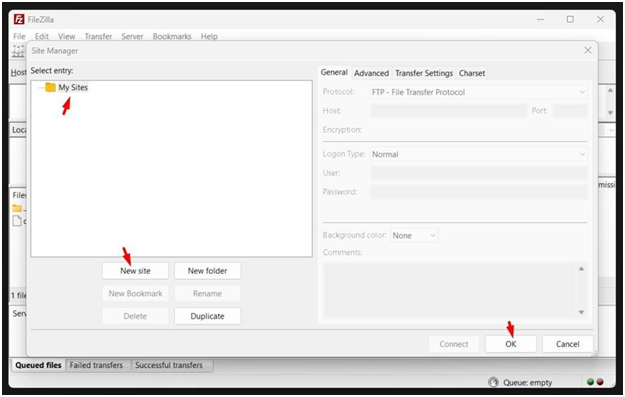The height and width of the screenshot is (397, 625).
Task: Click Comments scrollbar up arrow
Action: click(x=581, y=269)
